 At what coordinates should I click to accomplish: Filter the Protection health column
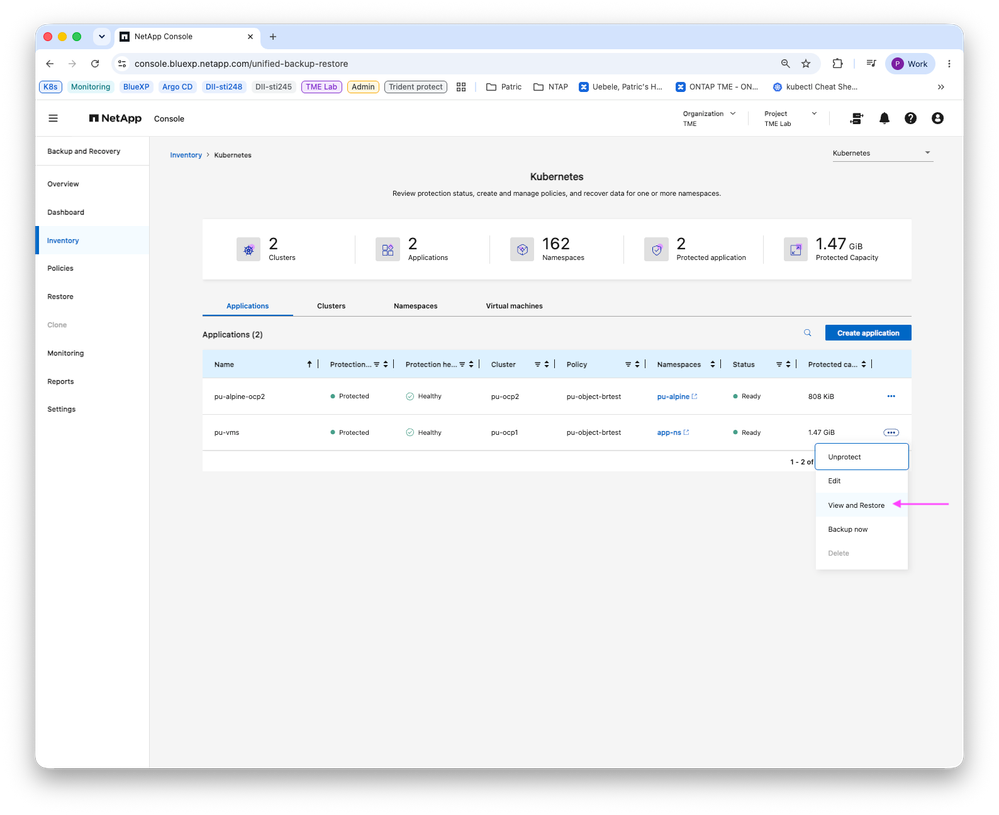coord(462,364)
